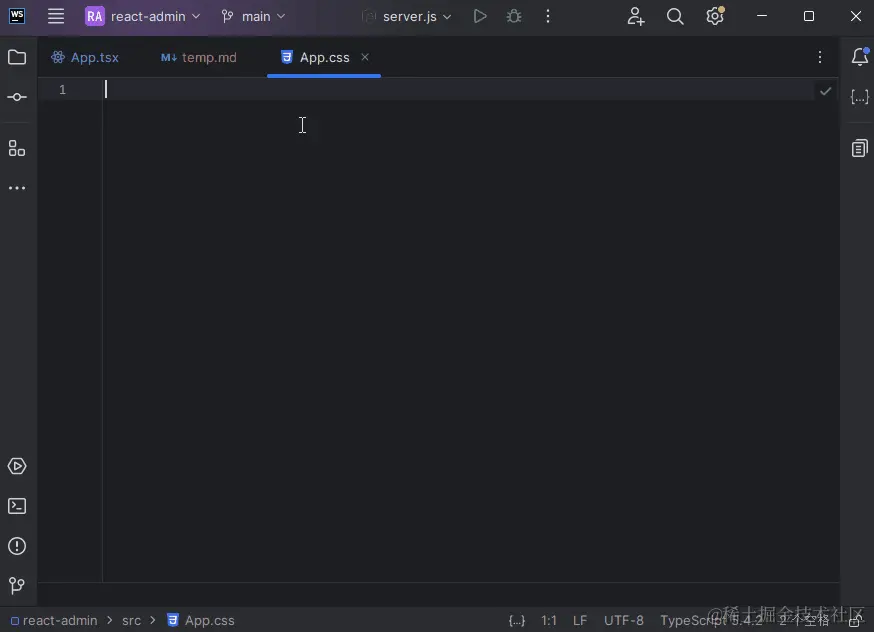Start debugging with the bug icon
This screenshot has height=632, width=874.
pyautogui.click(x=514, y=16)
